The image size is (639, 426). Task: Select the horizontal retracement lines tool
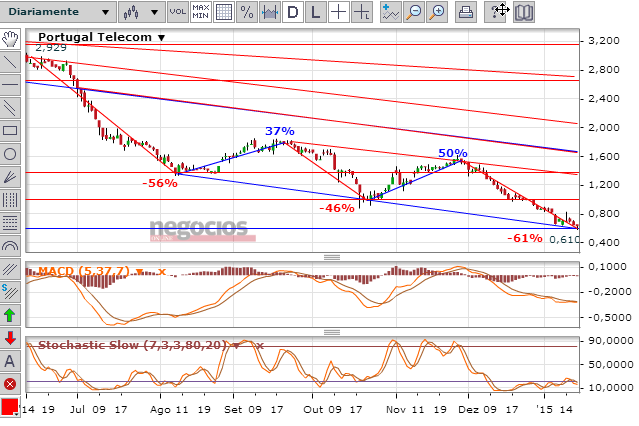tap(10, 223)
